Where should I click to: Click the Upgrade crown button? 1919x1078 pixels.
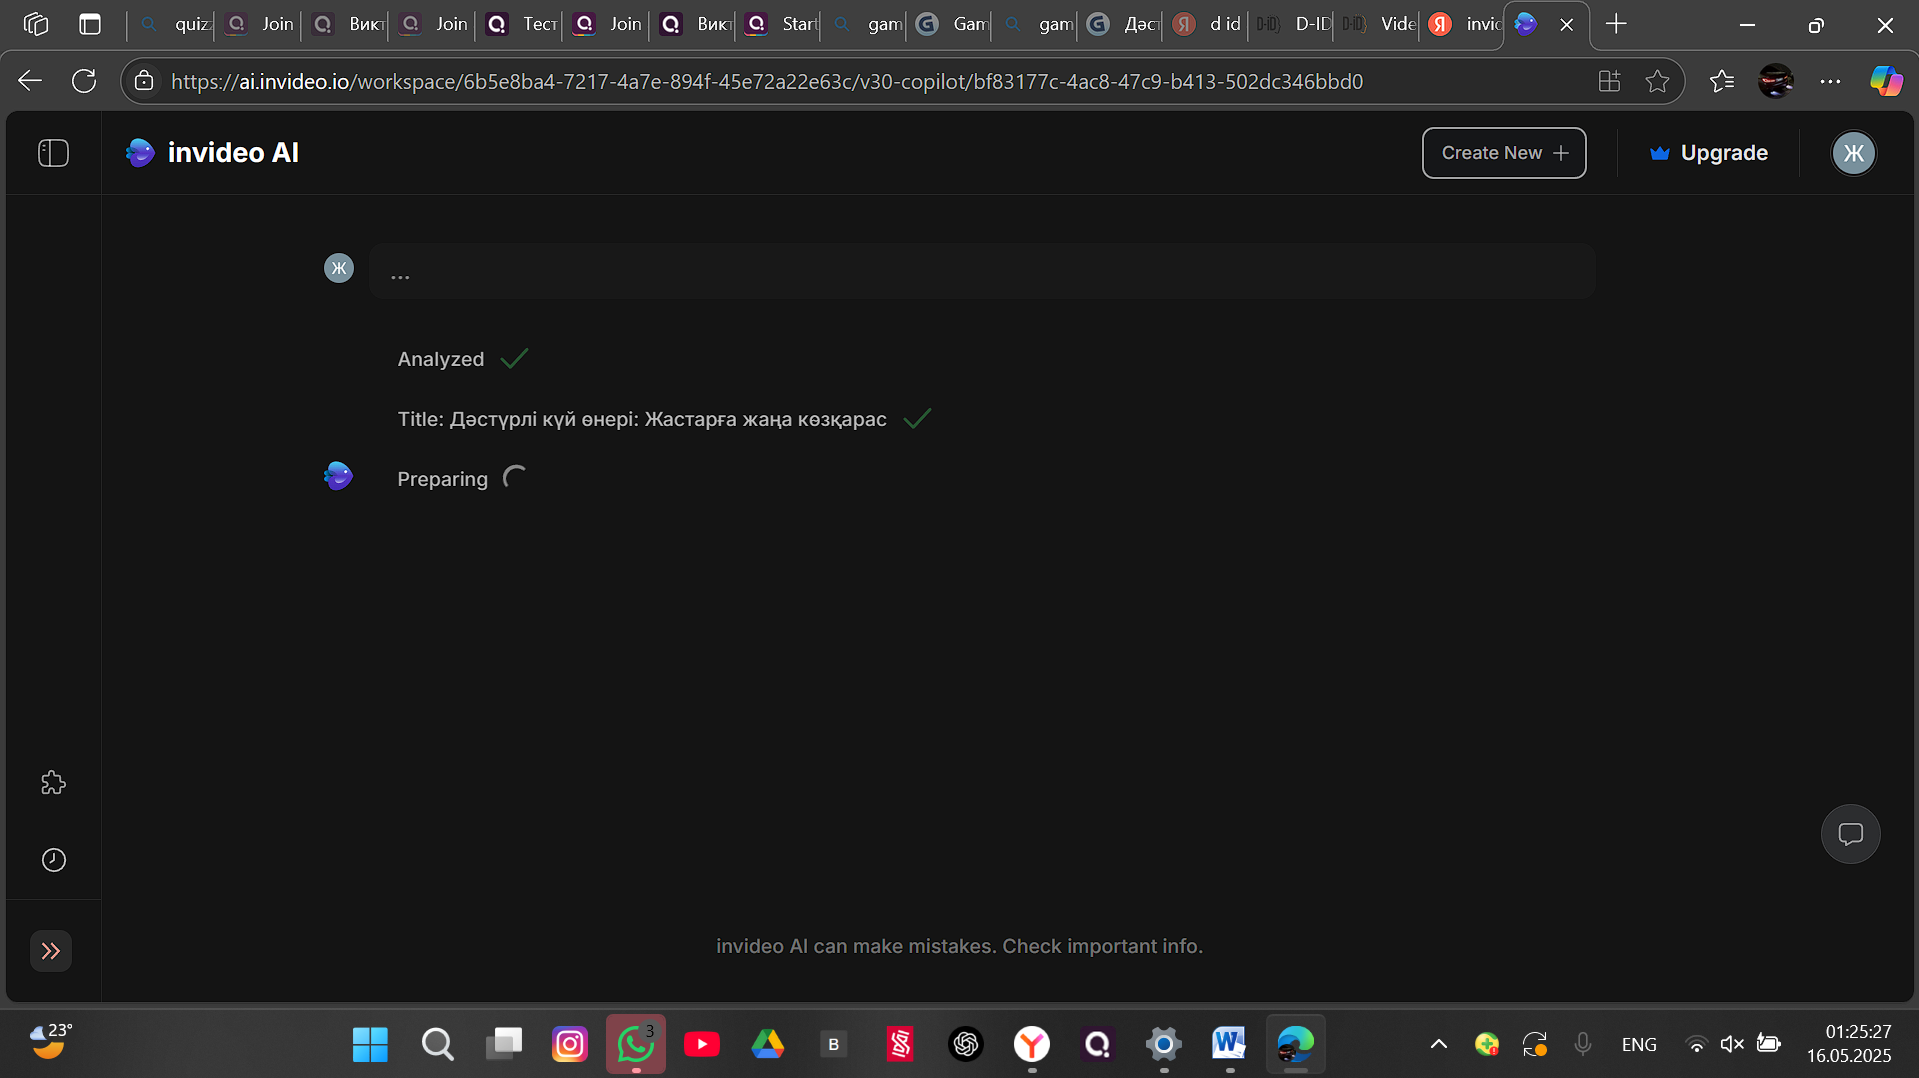(1708, 153)
